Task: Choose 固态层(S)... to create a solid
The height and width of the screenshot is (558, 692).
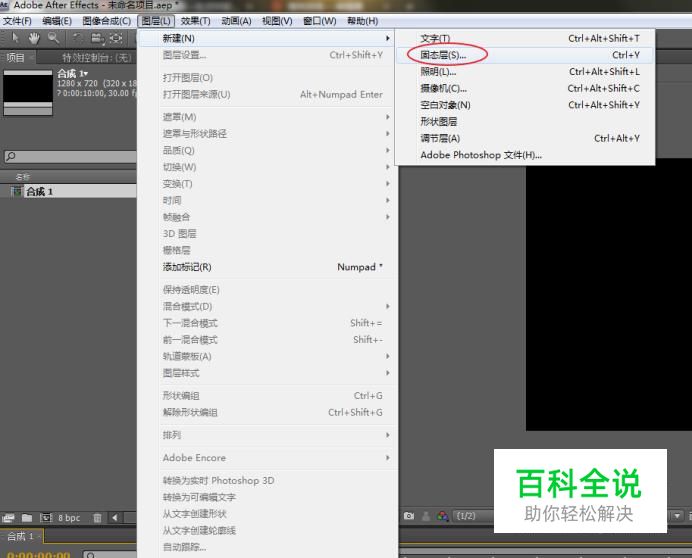Action: click(525, 55)
